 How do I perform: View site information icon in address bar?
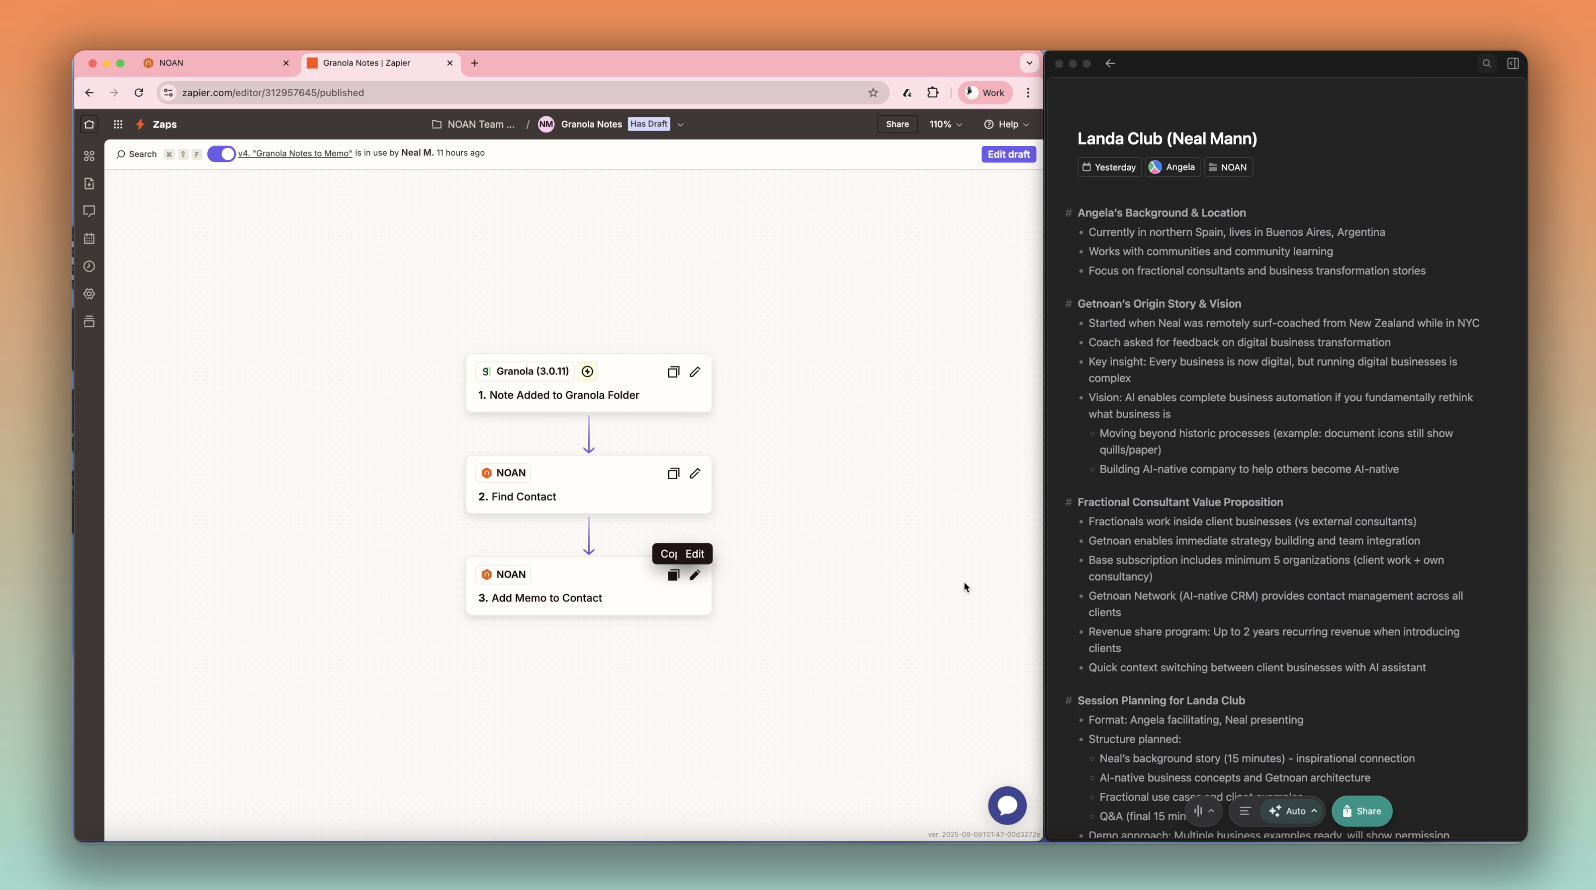coord(168,93)
